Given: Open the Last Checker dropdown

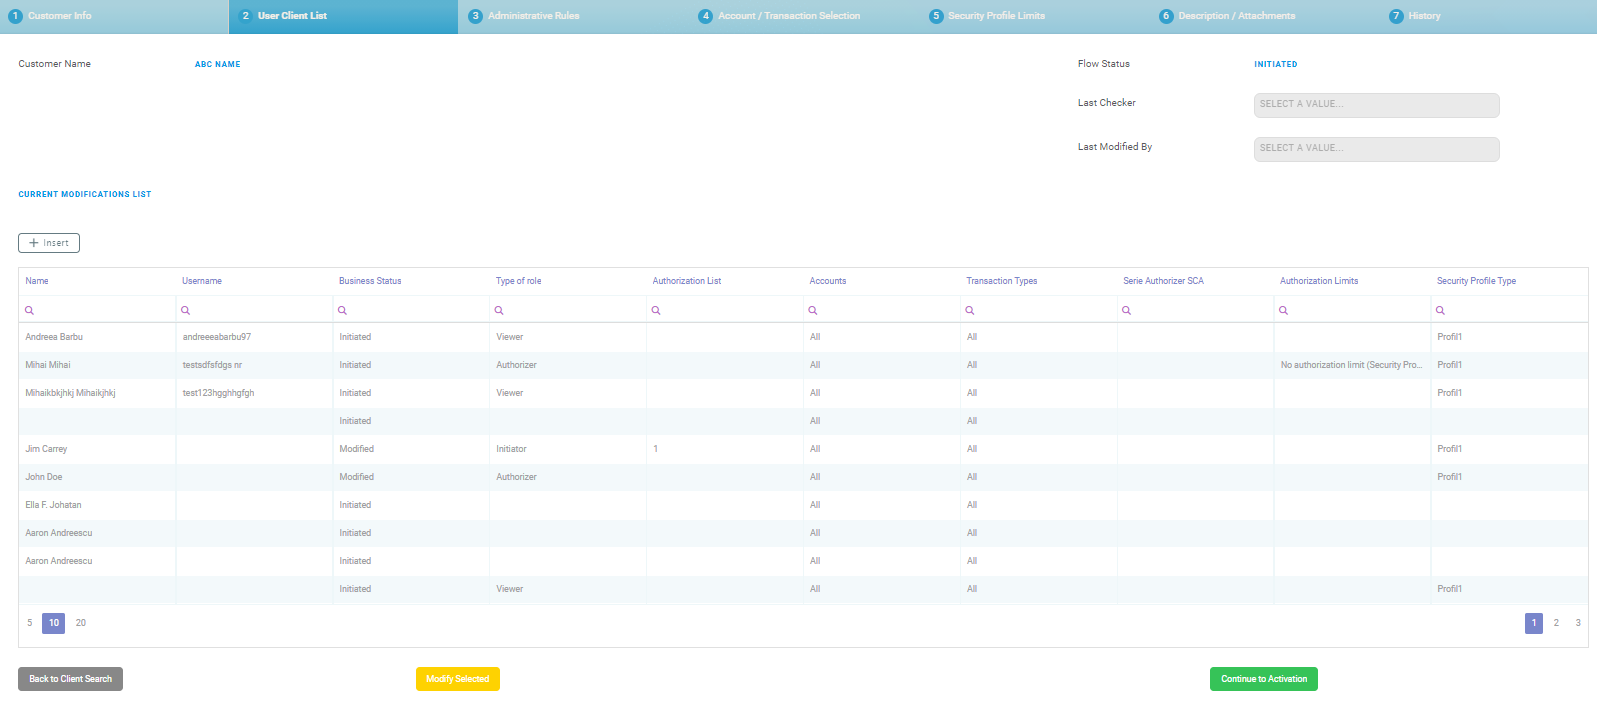Looking at the screenshot, I should pos(1376,105).
